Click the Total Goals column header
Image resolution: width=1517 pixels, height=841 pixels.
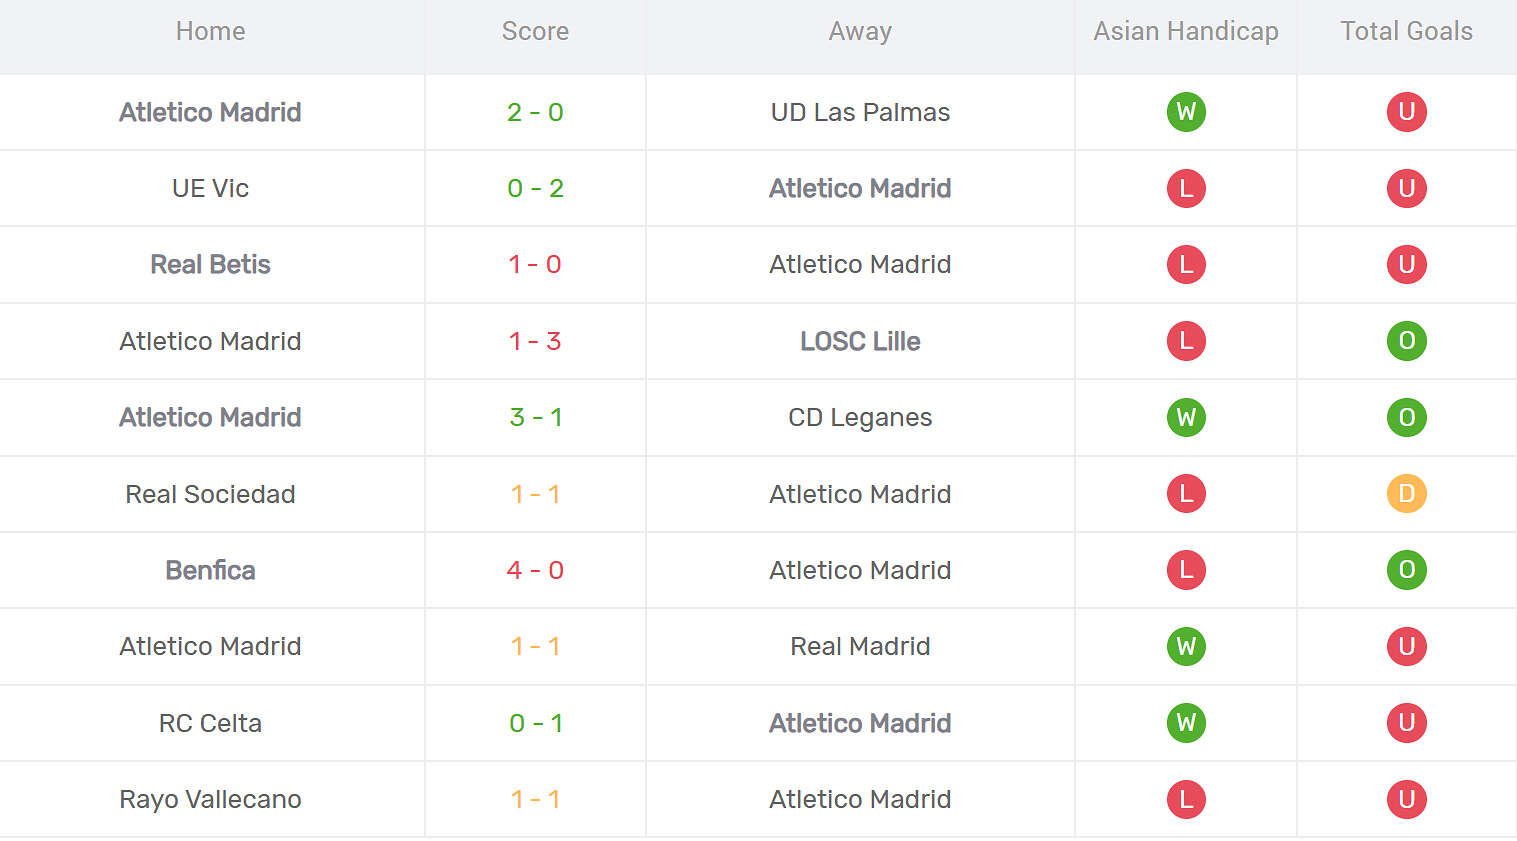click(x=1406, y=31)
